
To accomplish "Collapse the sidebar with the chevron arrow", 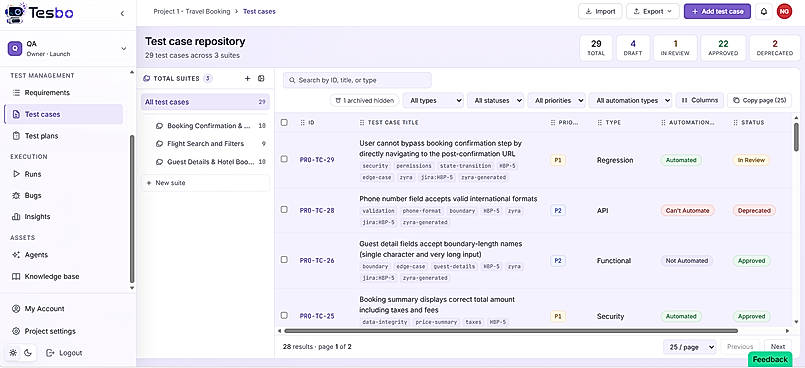I will [x=122, y=13].
